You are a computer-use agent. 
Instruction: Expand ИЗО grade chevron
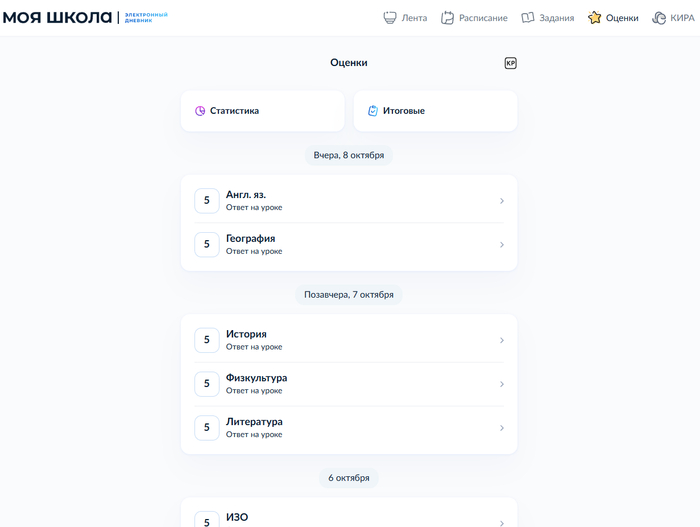pyautogui.click(x=502, y=523)
